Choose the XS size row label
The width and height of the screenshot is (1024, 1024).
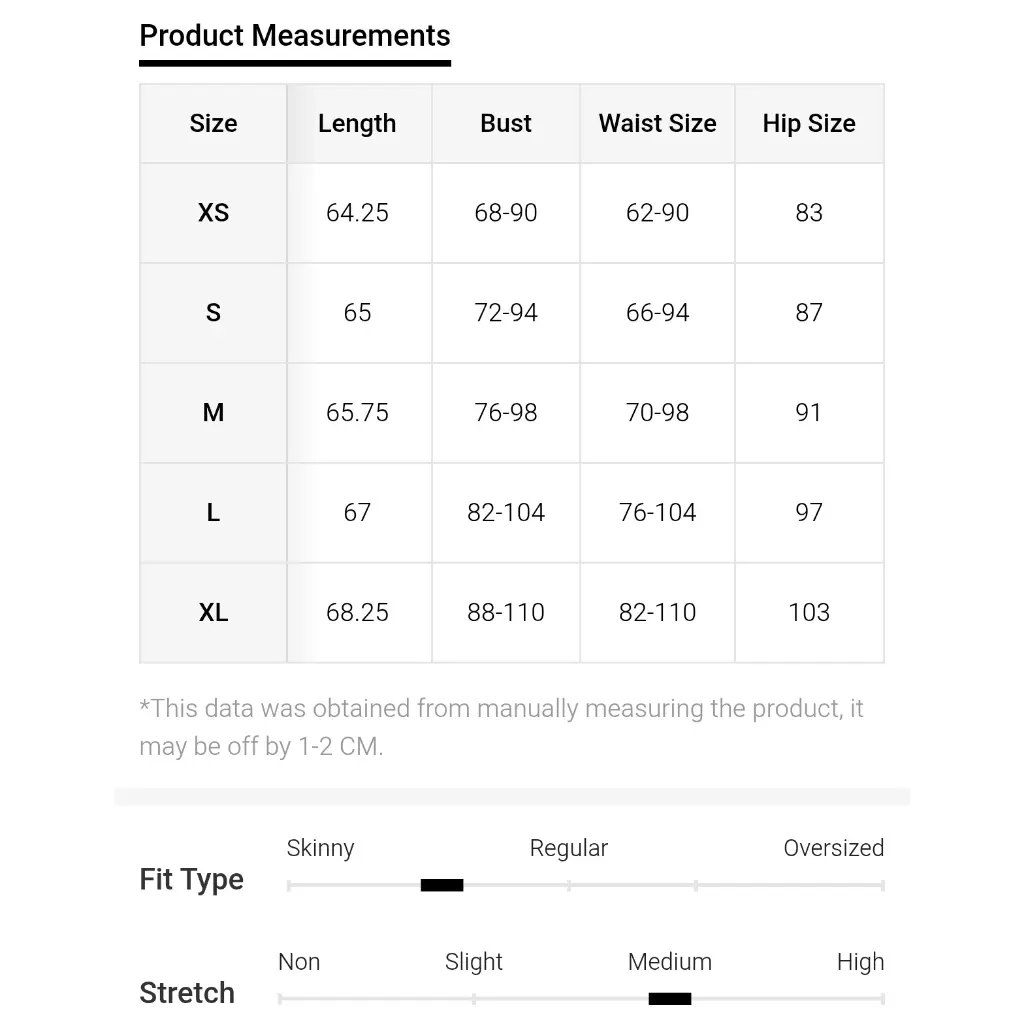pos(213,213)
